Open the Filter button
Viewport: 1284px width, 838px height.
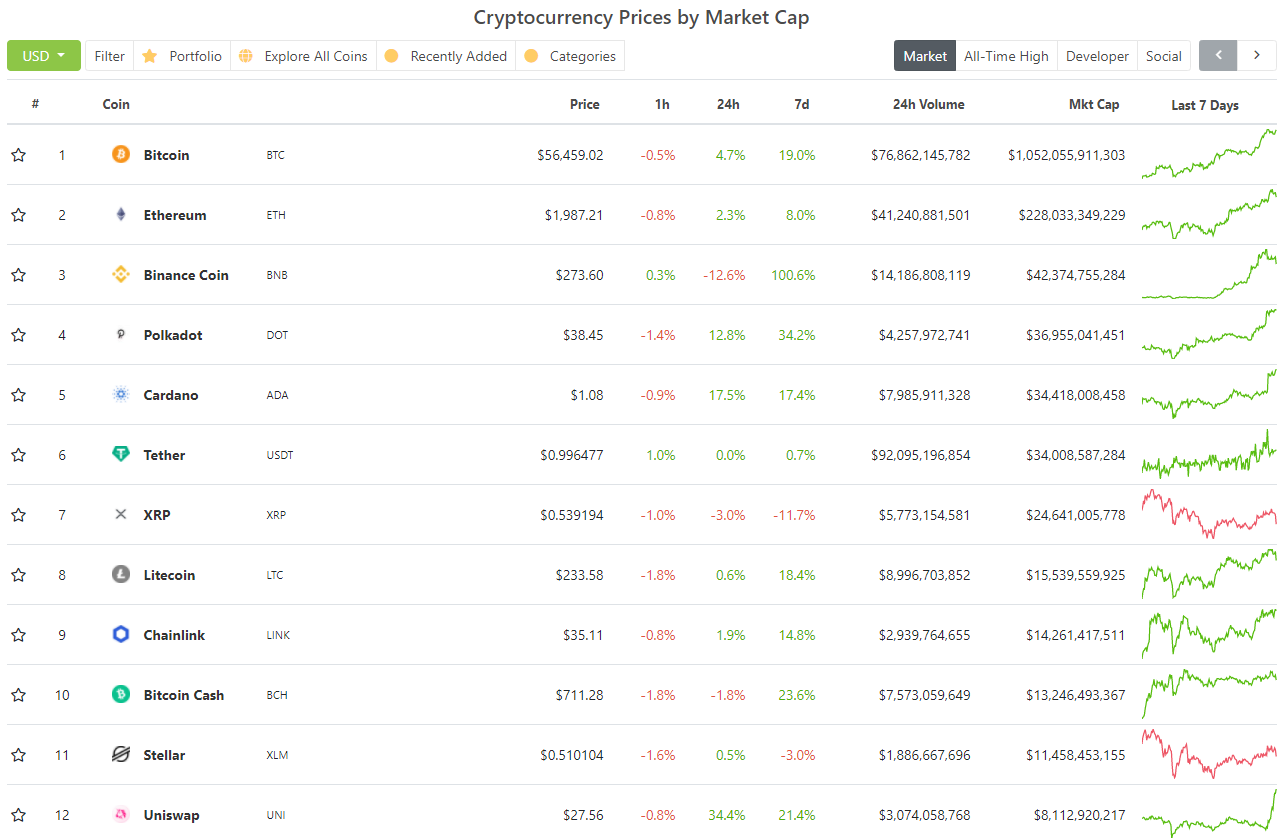point(110,56)
